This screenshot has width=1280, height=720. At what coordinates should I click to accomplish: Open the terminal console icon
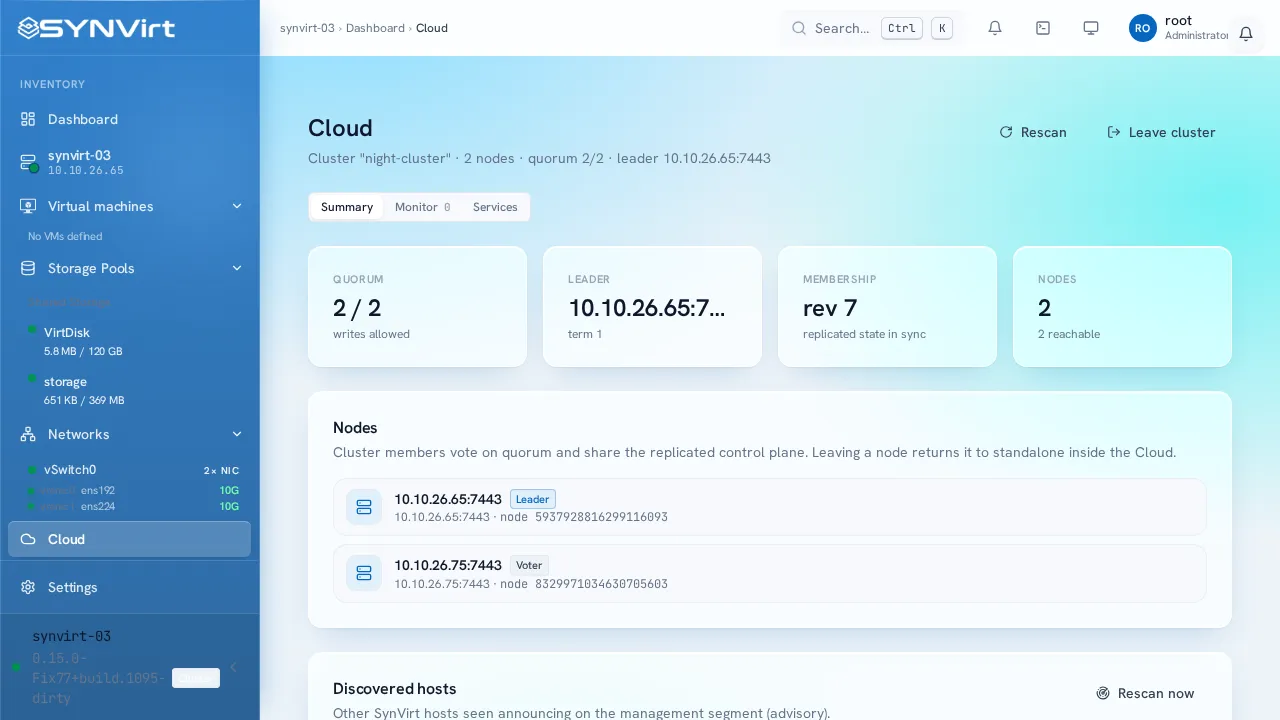[1043, 28]
